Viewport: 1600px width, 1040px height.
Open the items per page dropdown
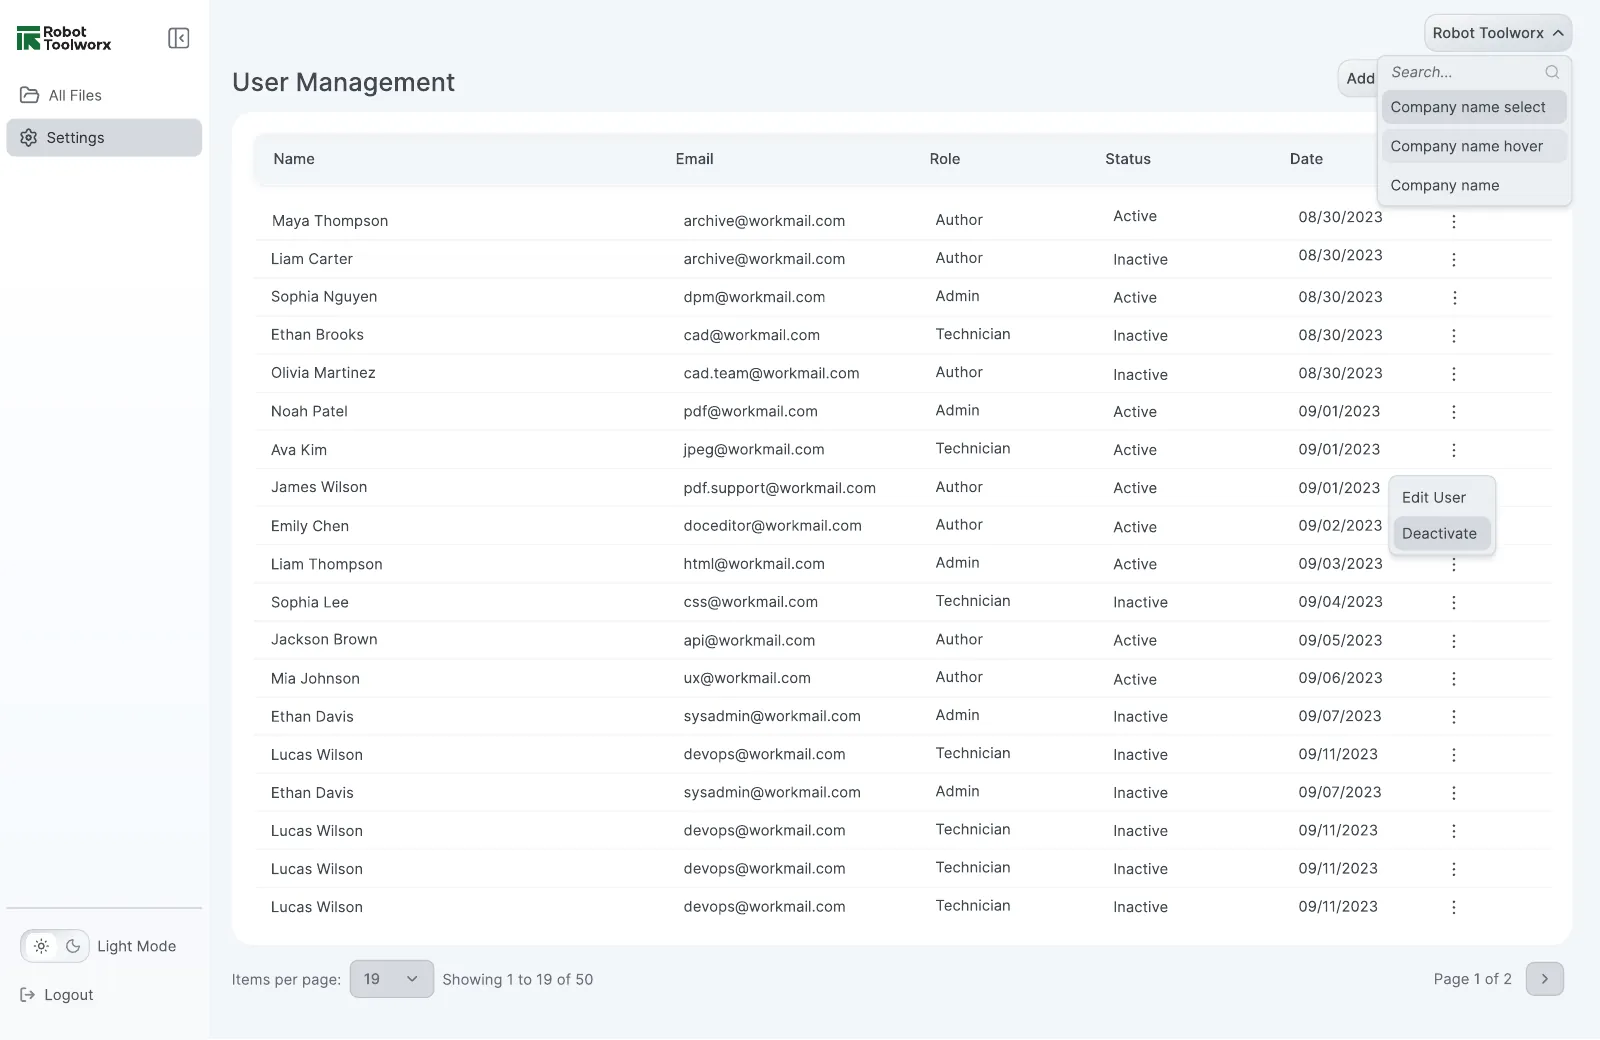[x=391, y=979]
